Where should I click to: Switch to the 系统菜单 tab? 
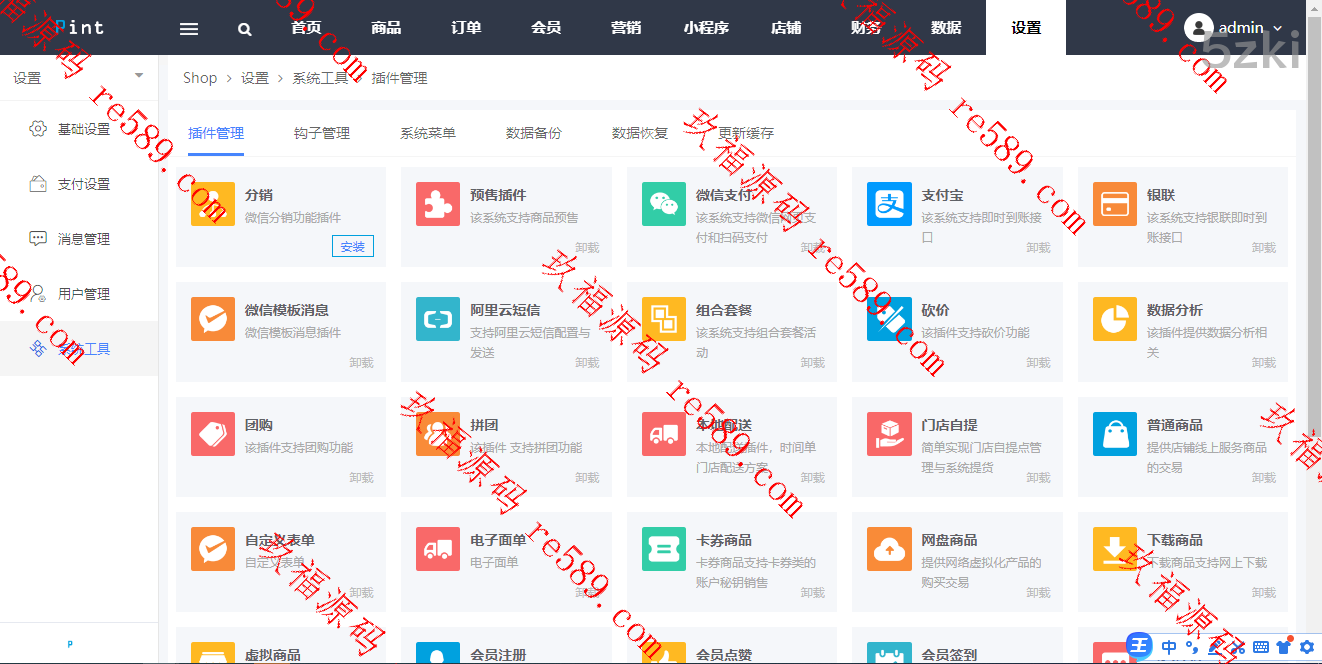[428, 133]
